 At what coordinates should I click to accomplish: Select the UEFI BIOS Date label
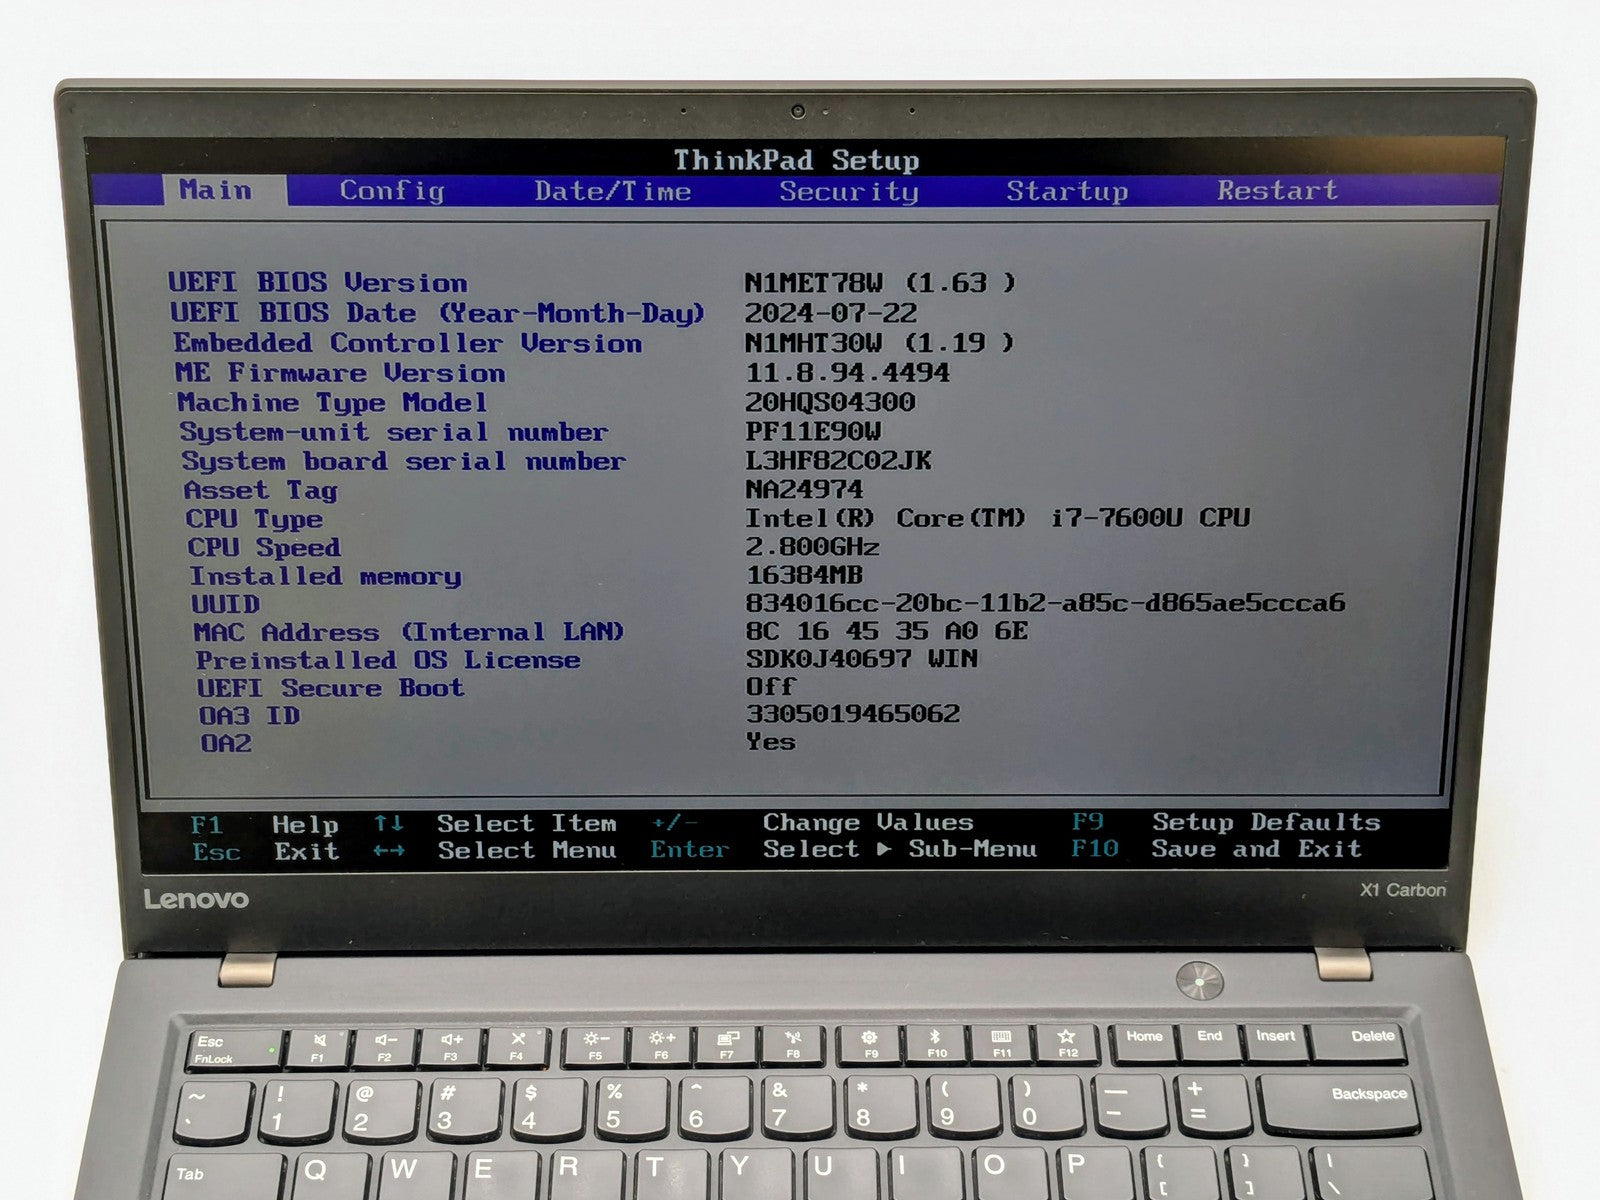tap(438, 313)
